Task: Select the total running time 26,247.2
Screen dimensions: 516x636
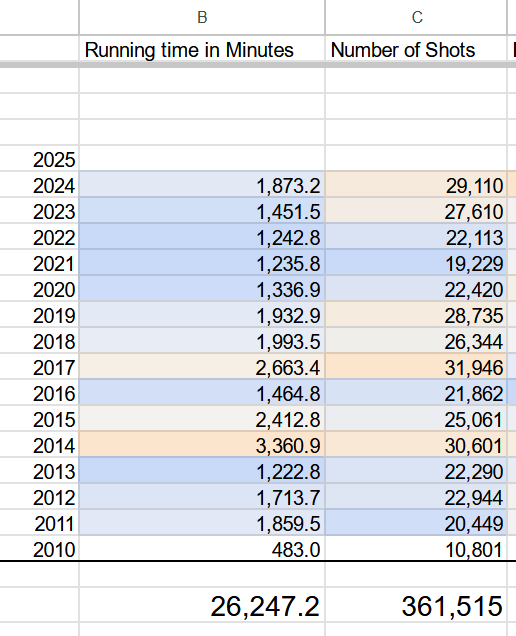Action: point(202,605)
